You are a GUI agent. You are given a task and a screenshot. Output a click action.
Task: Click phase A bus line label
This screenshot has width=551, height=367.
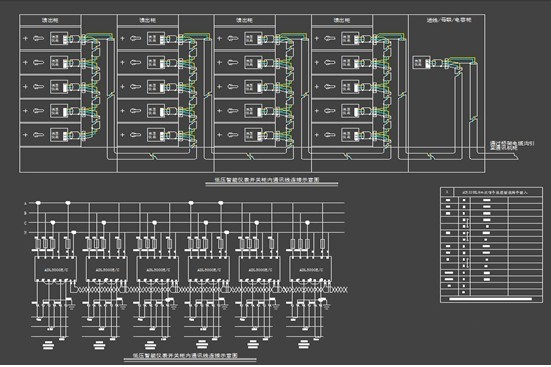25,203
